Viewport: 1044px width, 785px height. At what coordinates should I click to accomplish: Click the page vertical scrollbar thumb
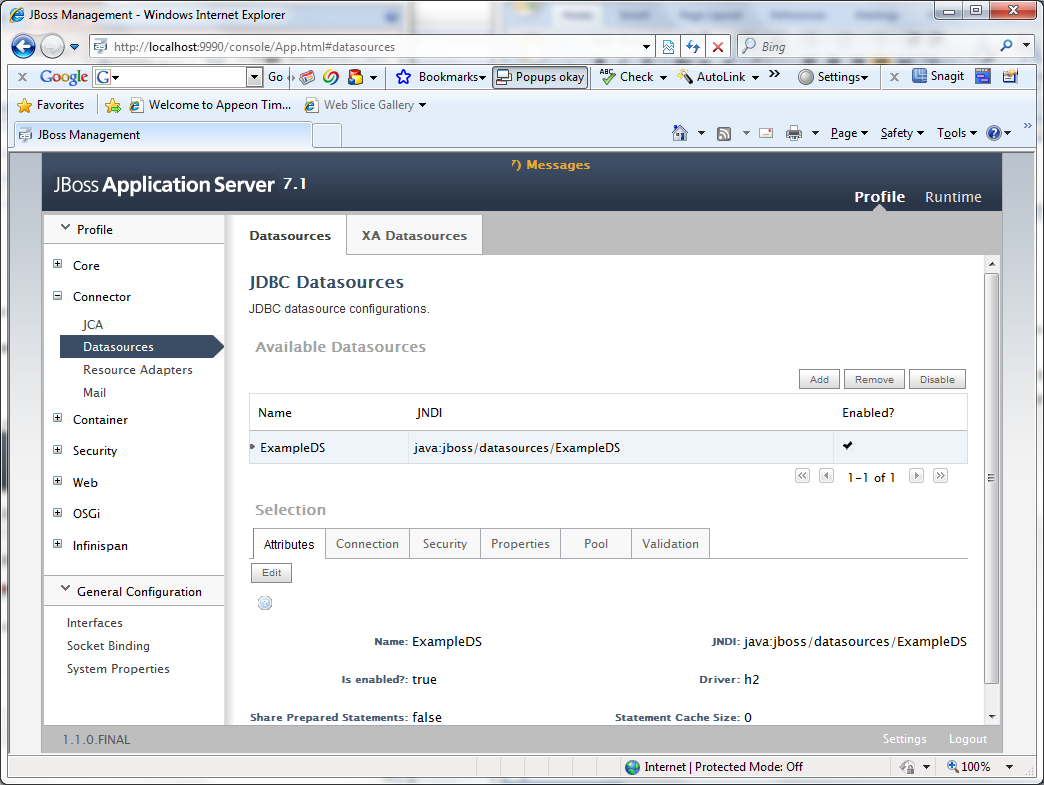click(991, 478)
